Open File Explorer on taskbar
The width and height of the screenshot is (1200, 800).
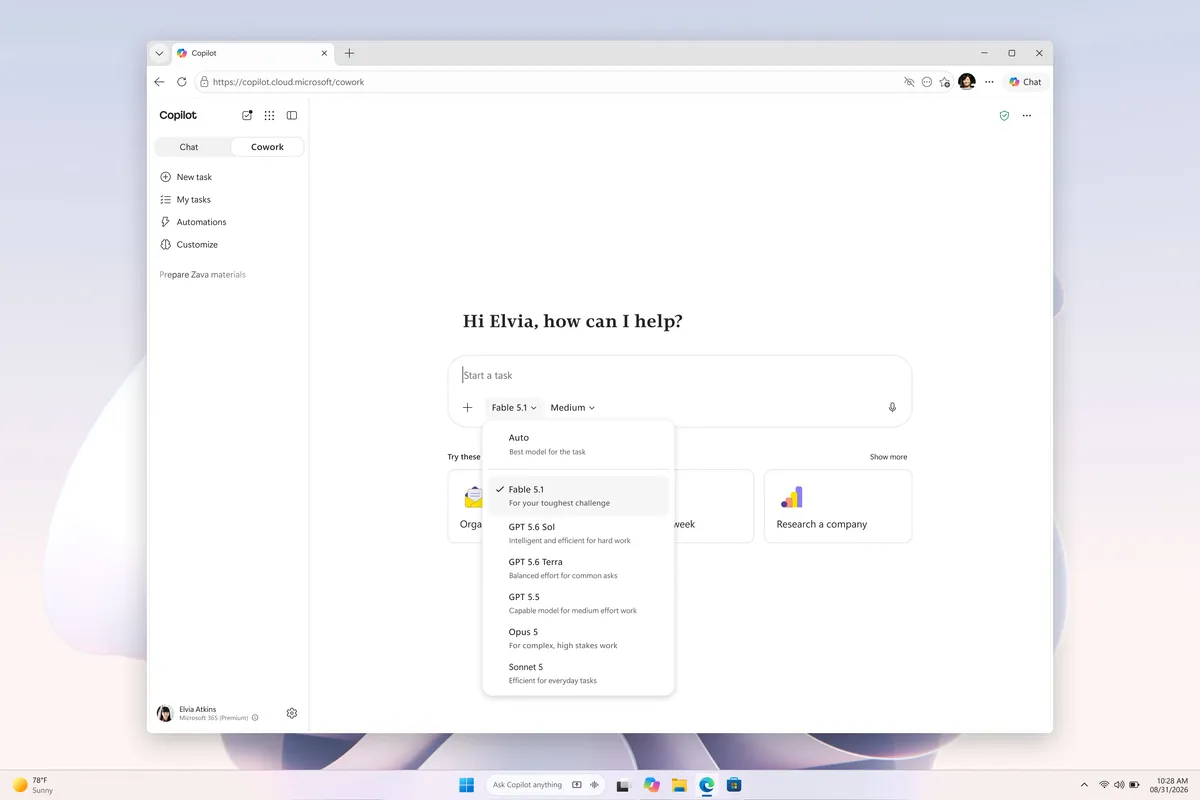[x=679, y=785]
